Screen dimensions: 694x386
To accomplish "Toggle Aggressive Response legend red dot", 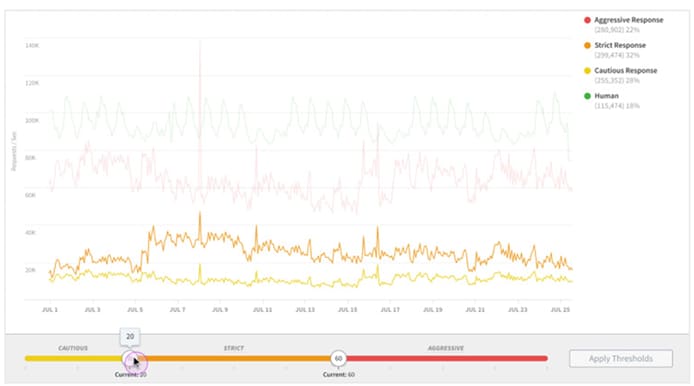I will [x=587, y=20].
